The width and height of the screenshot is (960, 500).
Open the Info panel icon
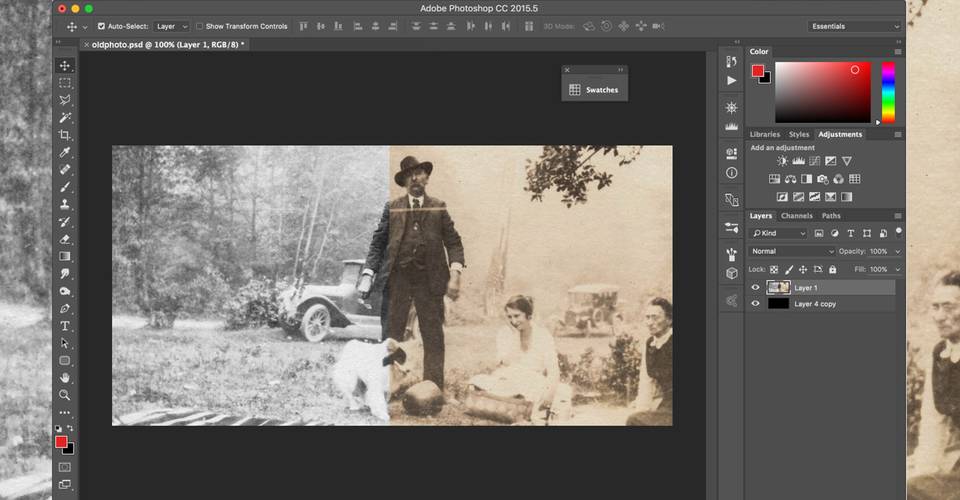731,173
